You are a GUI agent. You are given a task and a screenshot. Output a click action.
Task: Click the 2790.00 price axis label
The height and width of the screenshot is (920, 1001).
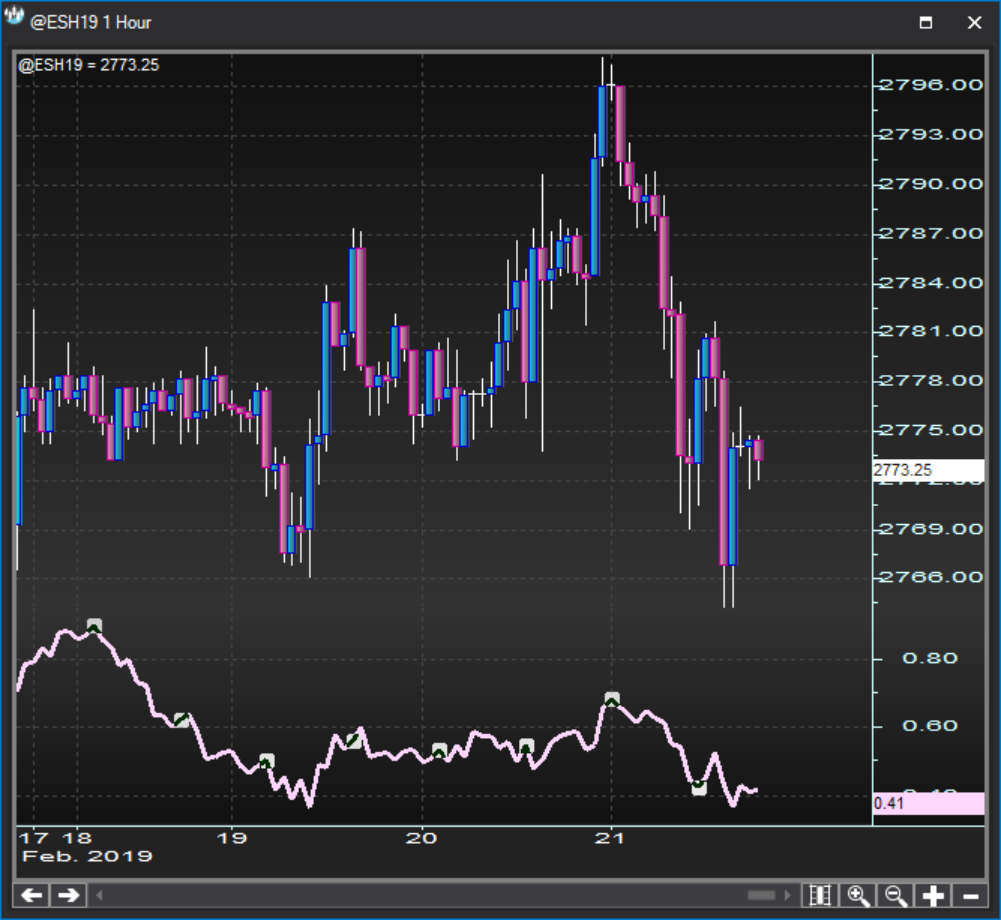[x=931, y=185]
